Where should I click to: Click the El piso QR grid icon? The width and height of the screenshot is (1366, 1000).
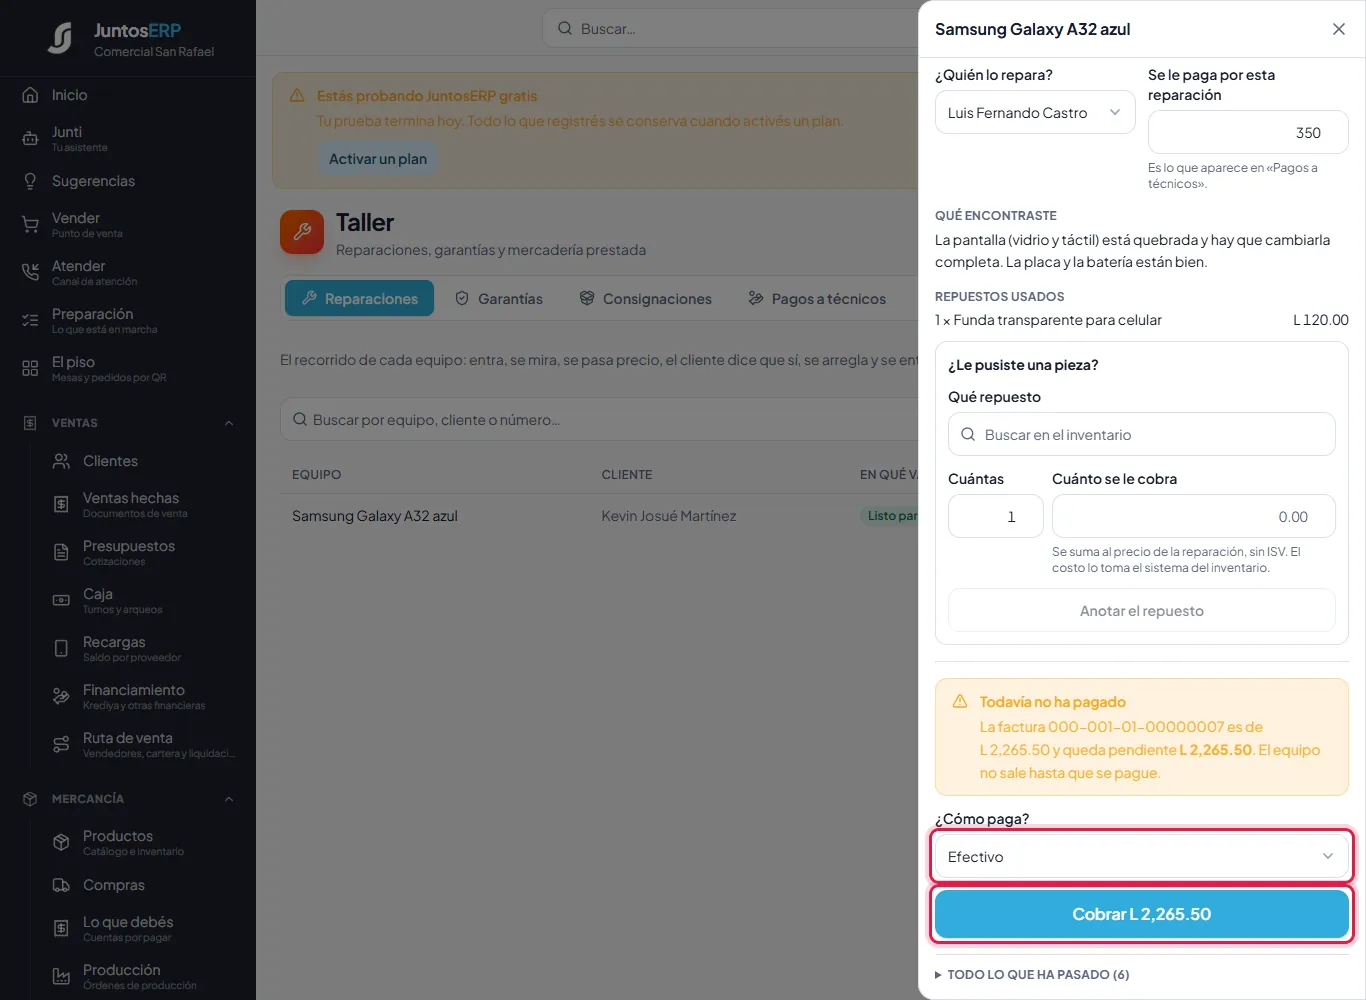(x=30, y=368)
